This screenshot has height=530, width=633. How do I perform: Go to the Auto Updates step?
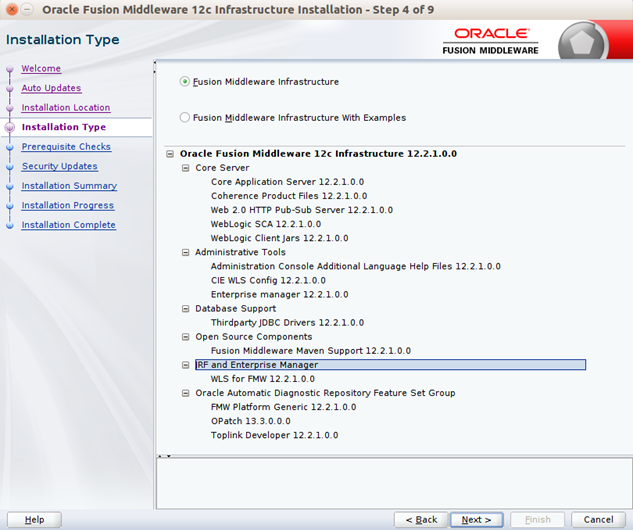click(x=51, y=88)
